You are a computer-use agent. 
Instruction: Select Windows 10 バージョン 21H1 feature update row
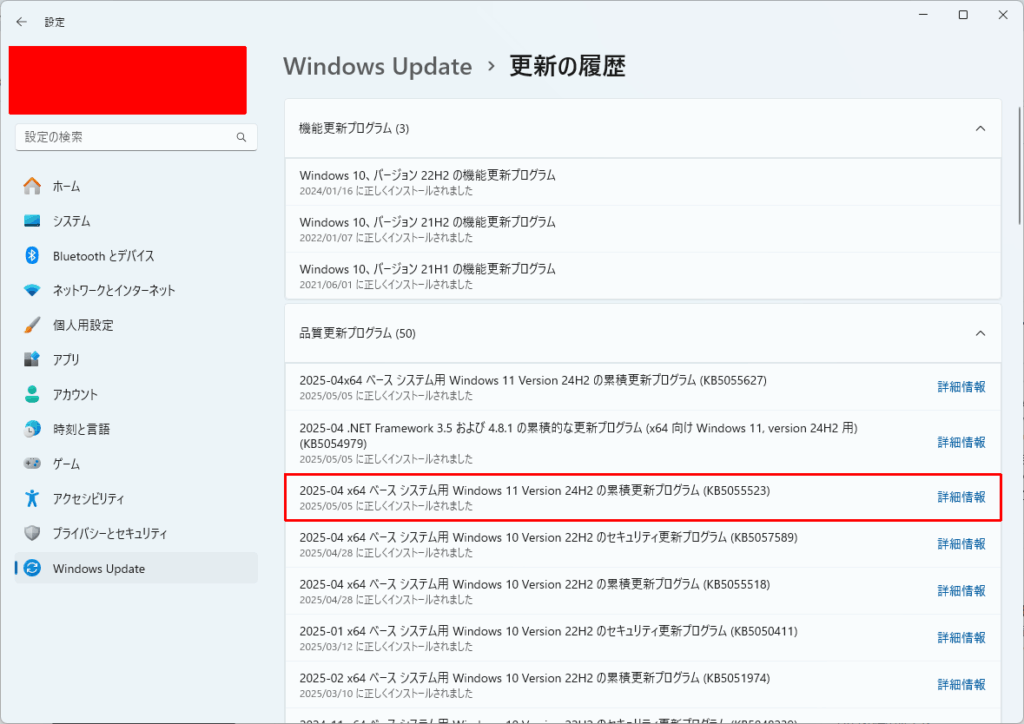[x=643, y=275]
